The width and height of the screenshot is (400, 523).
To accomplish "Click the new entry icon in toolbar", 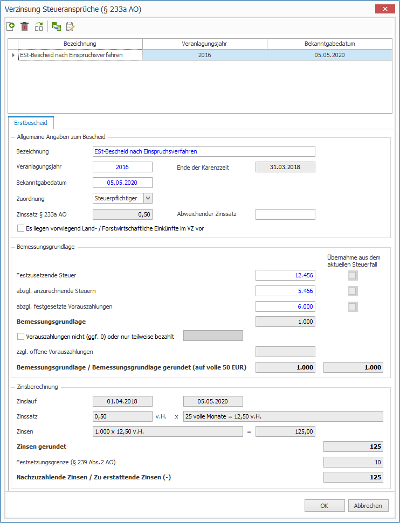I will coord(10,26).
